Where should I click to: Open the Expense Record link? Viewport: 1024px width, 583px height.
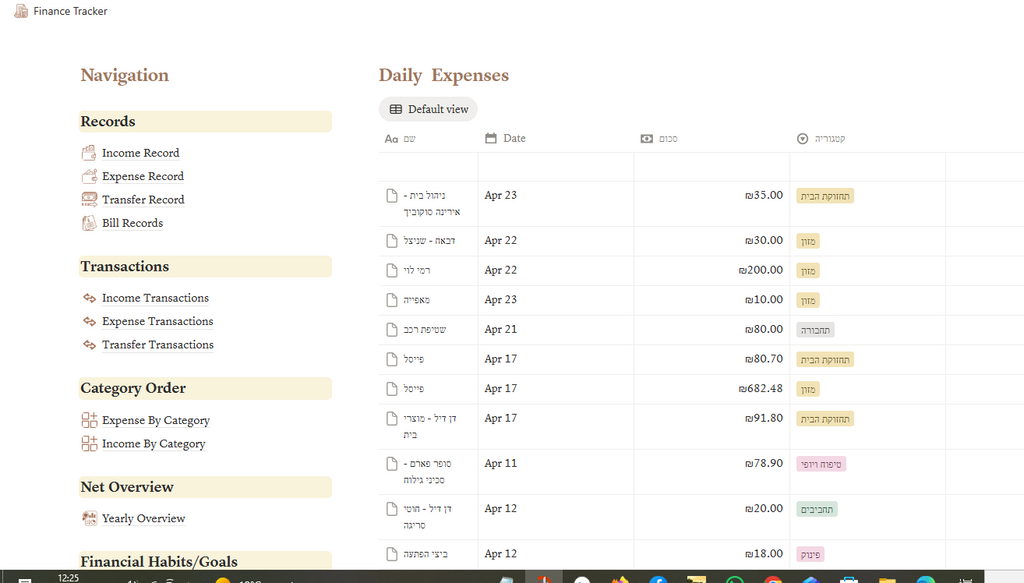coord(143,176)
